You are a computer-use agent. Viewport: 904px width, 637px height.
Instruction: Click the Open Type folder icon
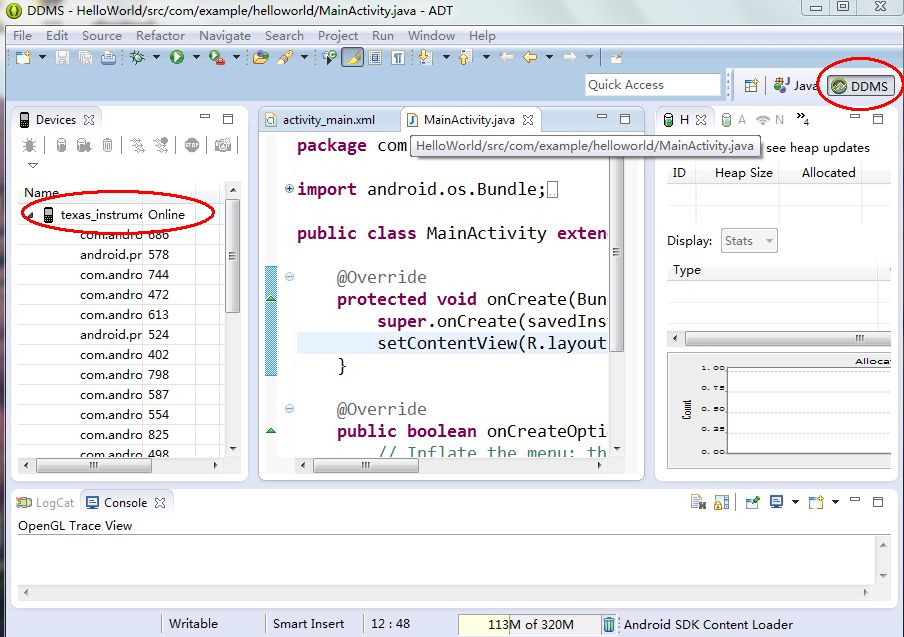click(261, 57)
